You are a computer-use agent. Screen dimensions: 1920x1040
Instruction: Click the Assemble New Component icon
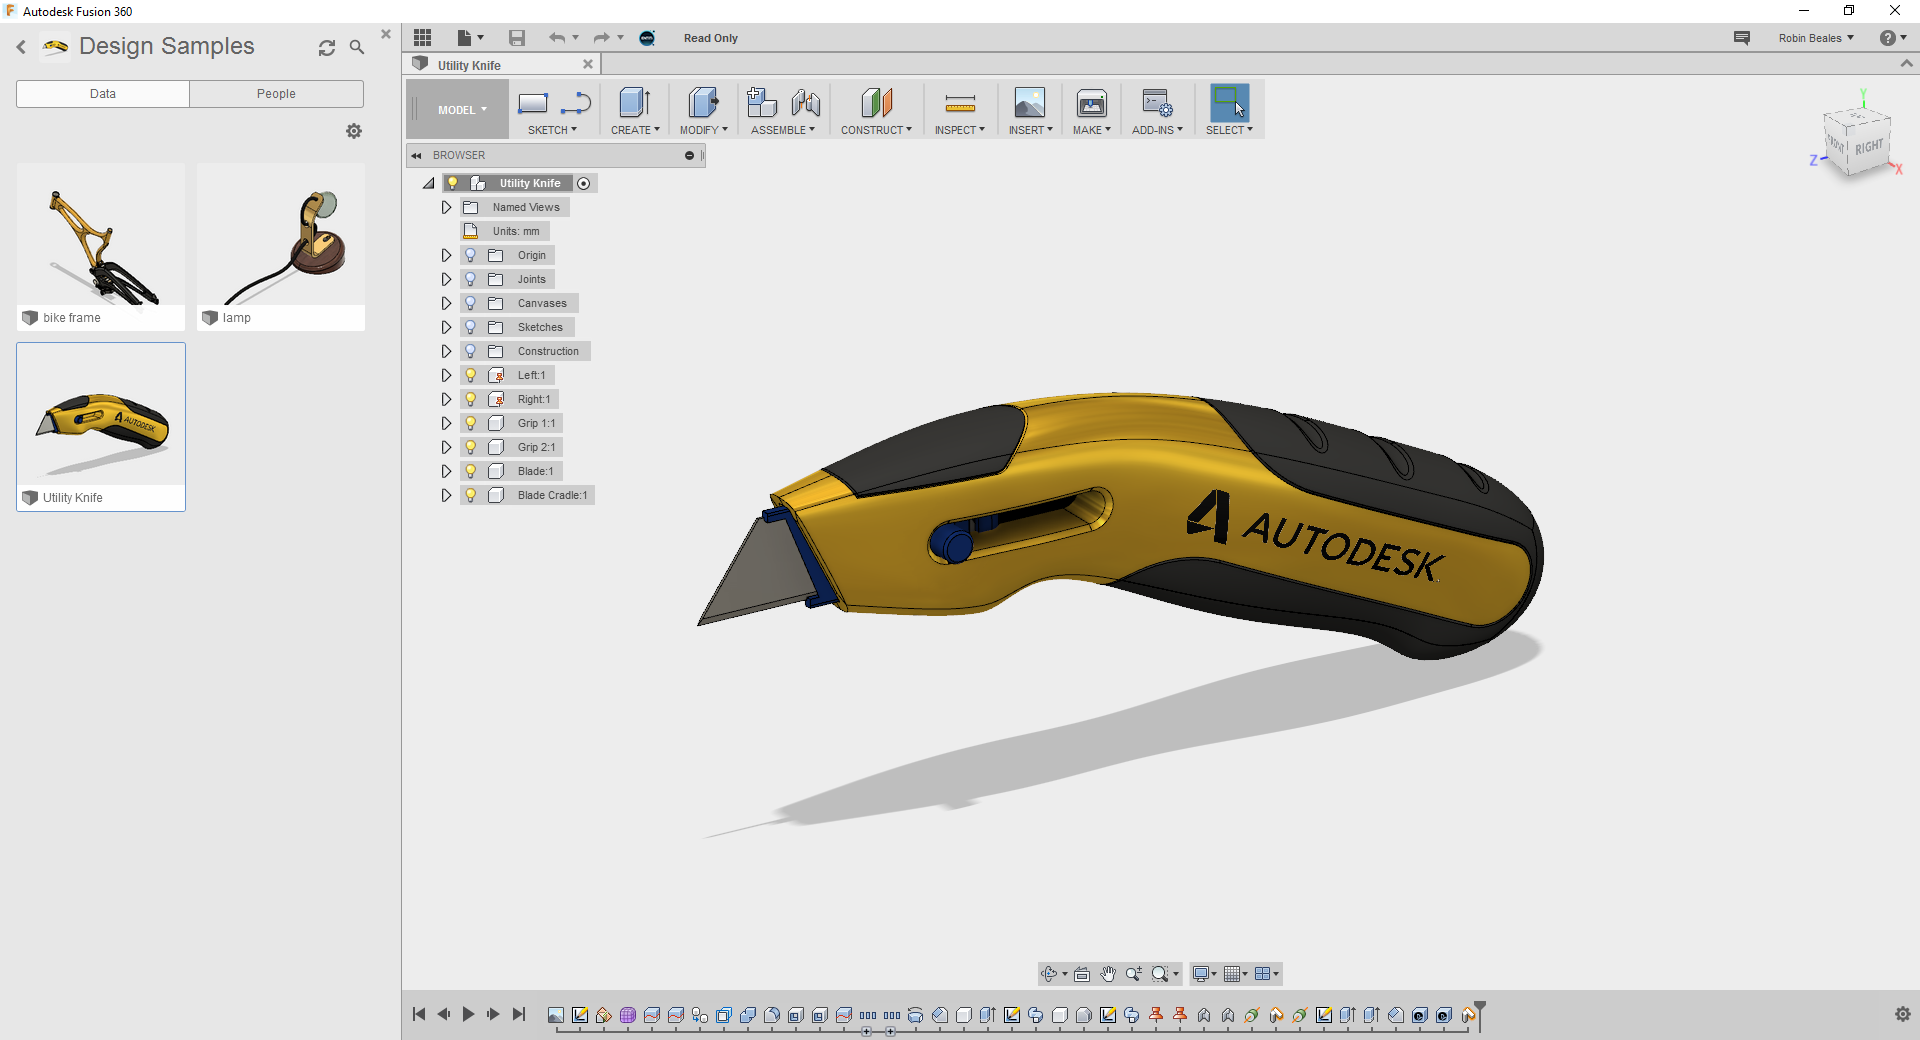[761, 103]
